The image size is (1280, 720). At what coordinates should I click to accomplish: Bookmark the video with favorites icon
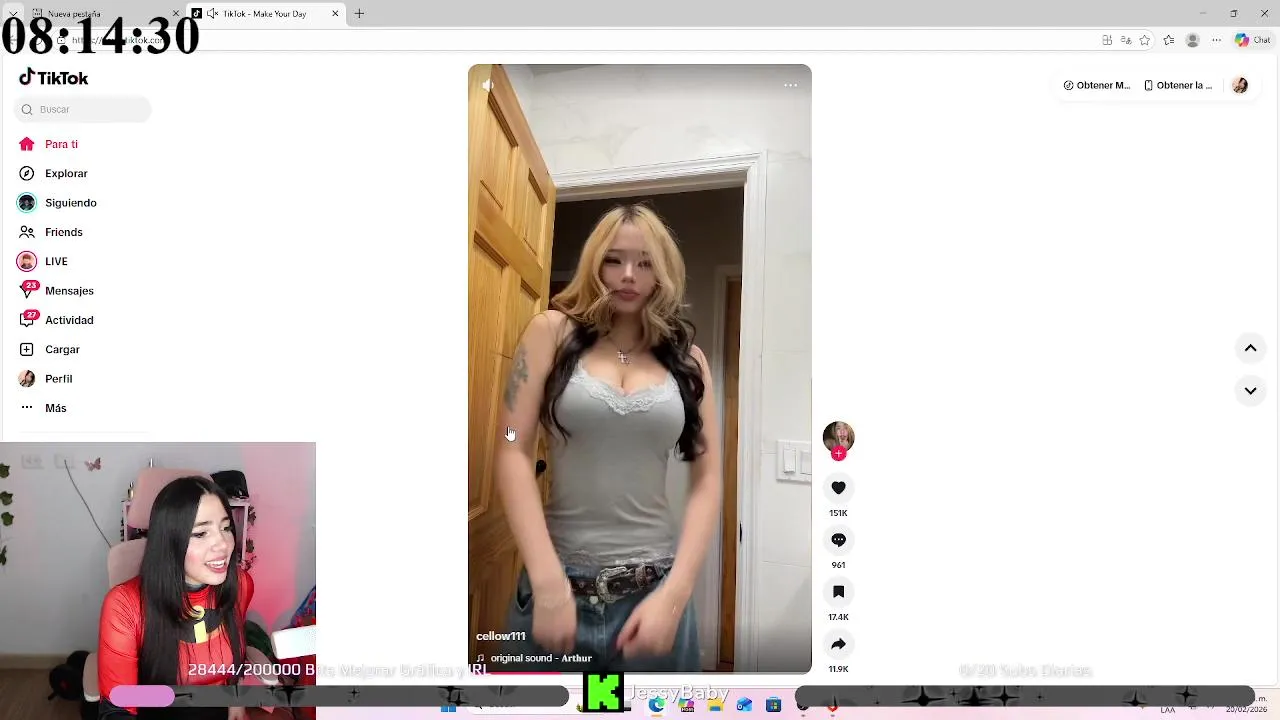[838, 591]
